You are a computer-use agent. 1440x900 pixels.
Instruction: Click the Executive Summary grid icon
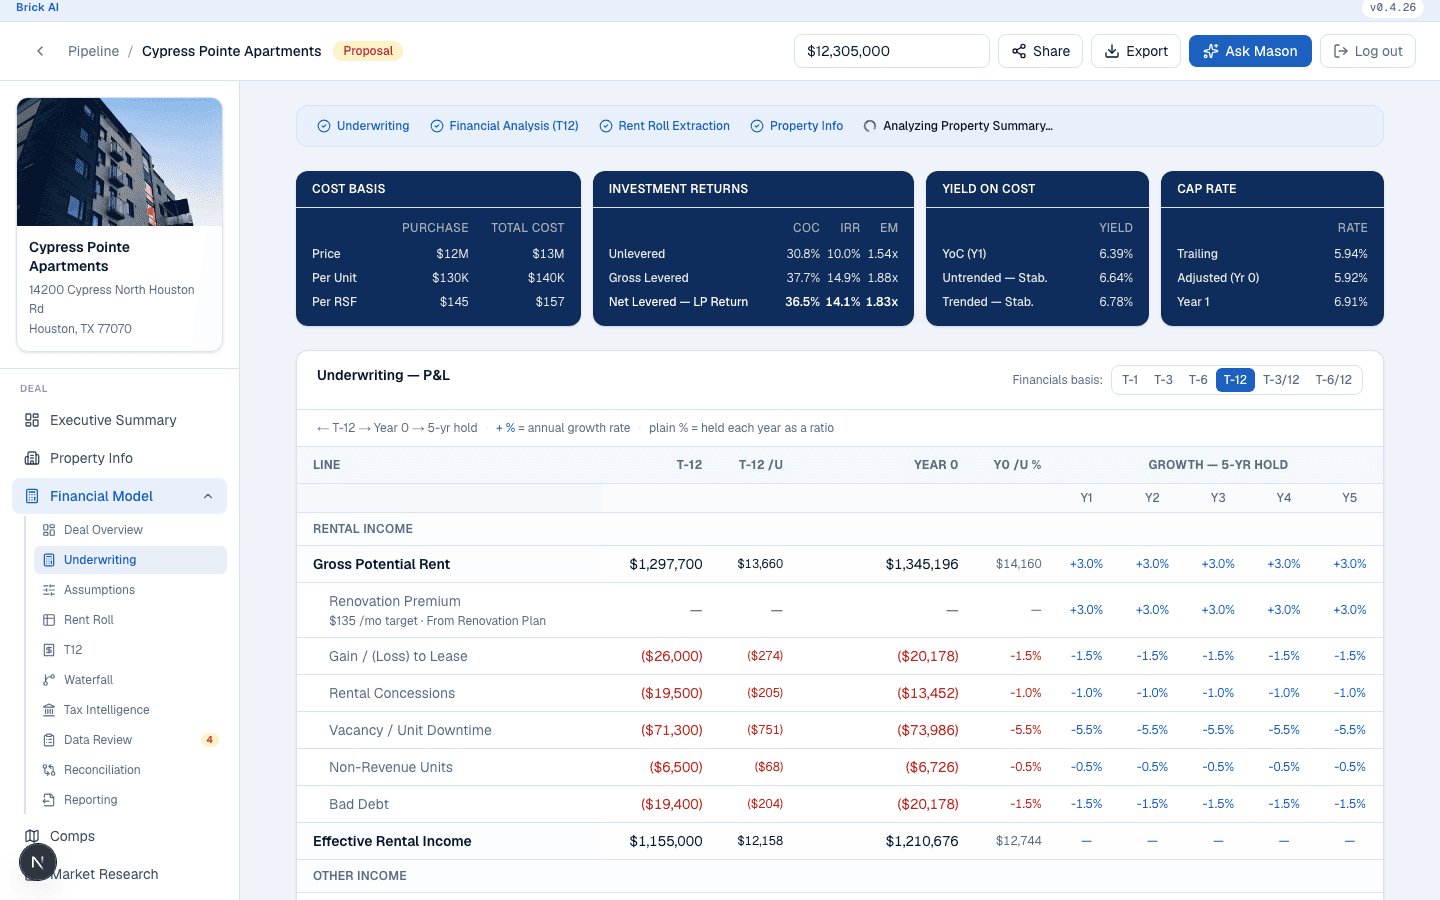(32, 420)
